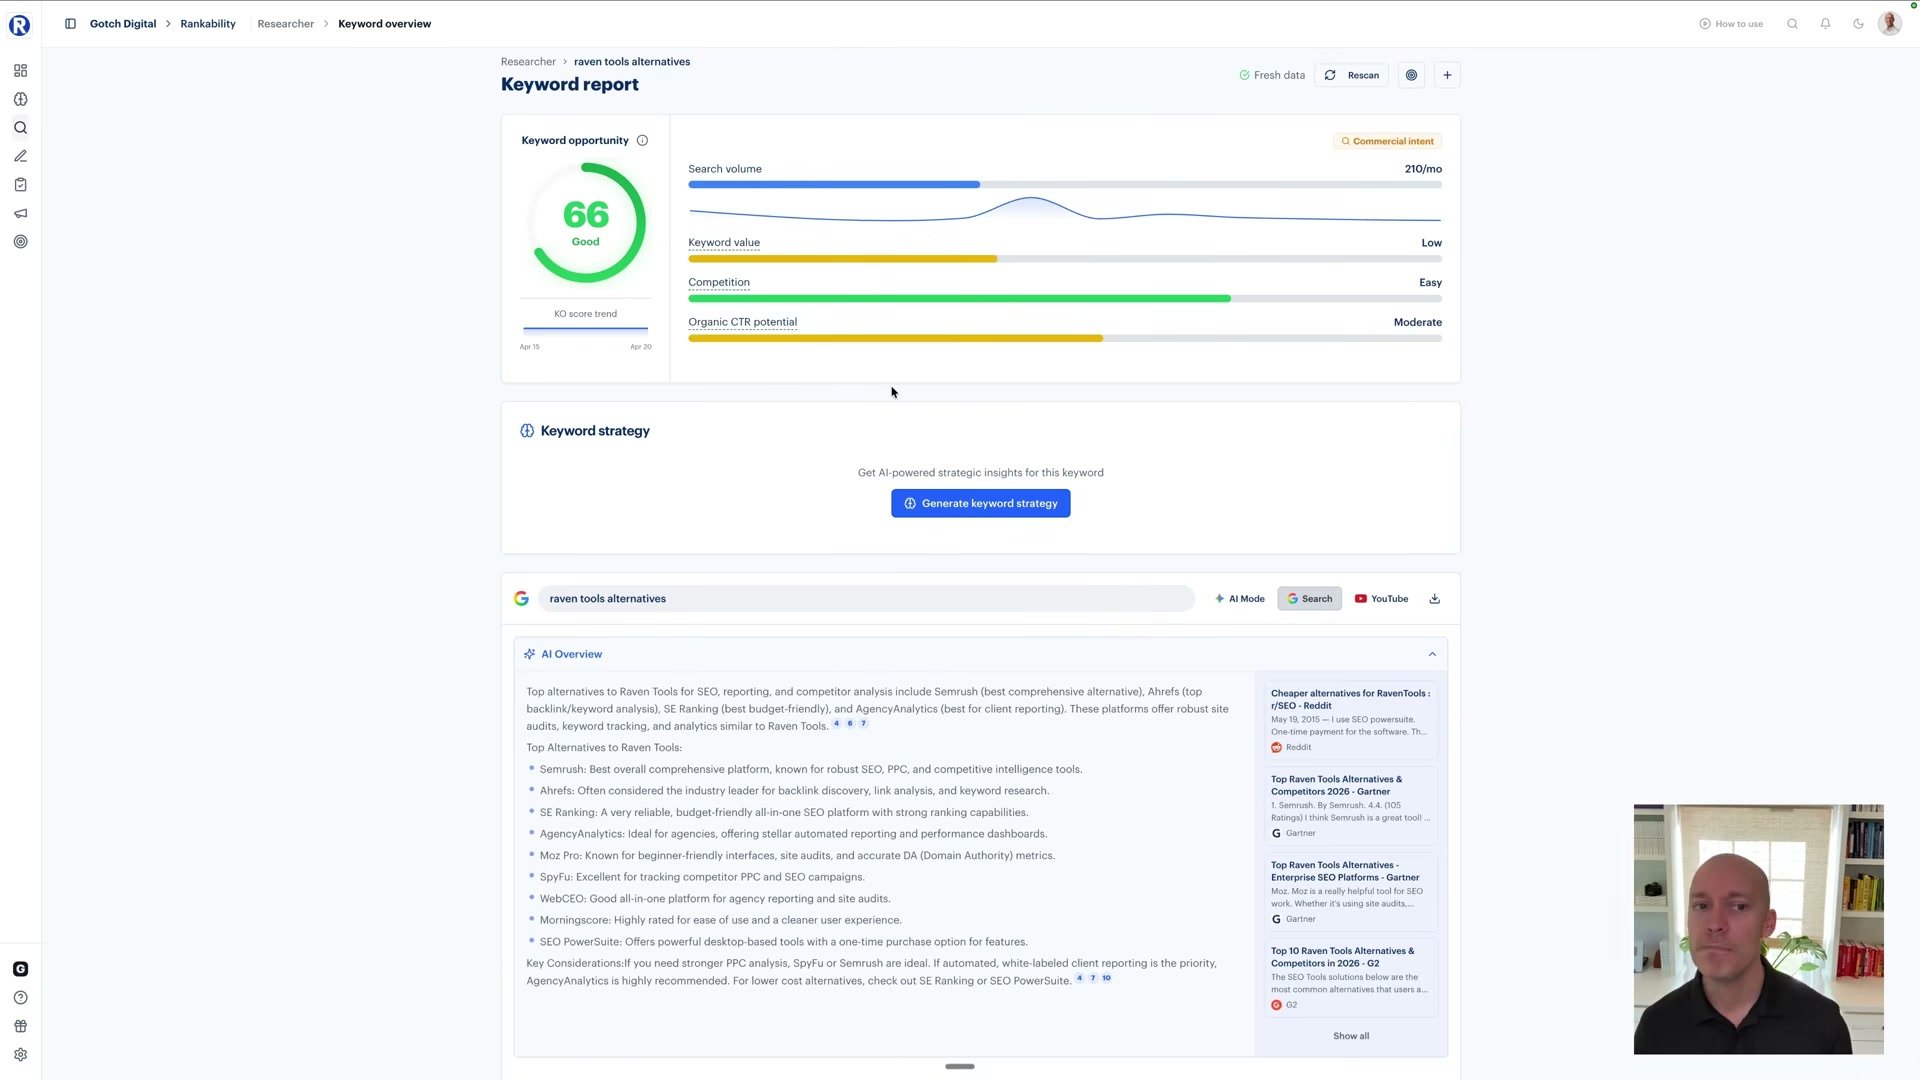Viewport: 1920px width, 1080px height.
Task: Click the Competition label
Action: tap(719, 283)
